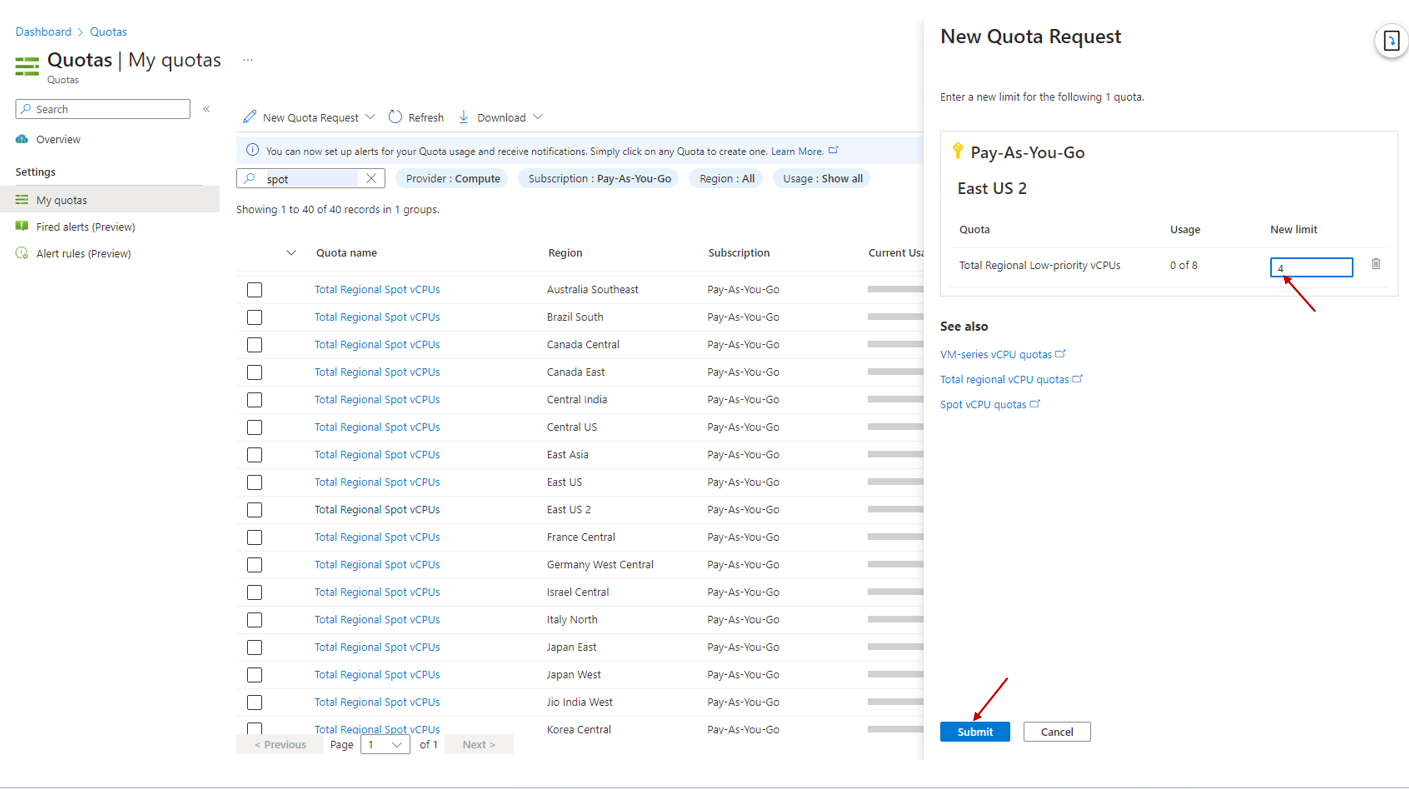Sort by Quota name column header

pyautogui.click(x=346, y=253)
